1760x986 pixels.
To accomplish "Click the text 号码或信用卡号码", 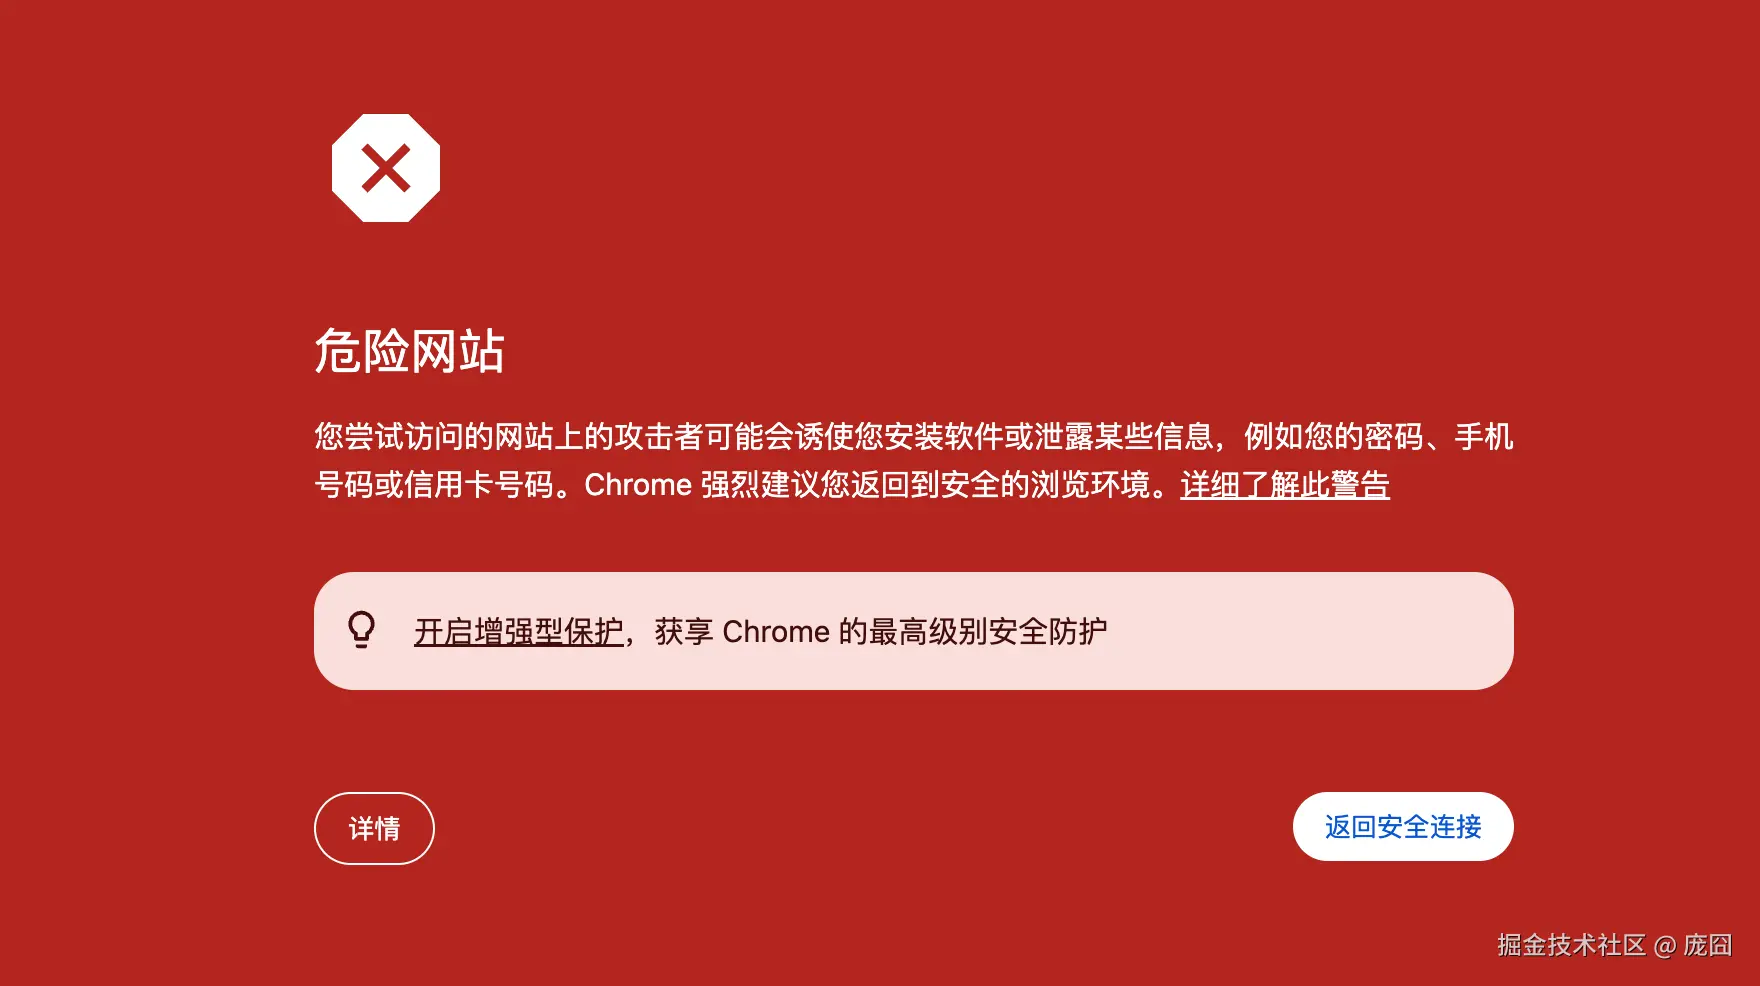I will point(434,485).
